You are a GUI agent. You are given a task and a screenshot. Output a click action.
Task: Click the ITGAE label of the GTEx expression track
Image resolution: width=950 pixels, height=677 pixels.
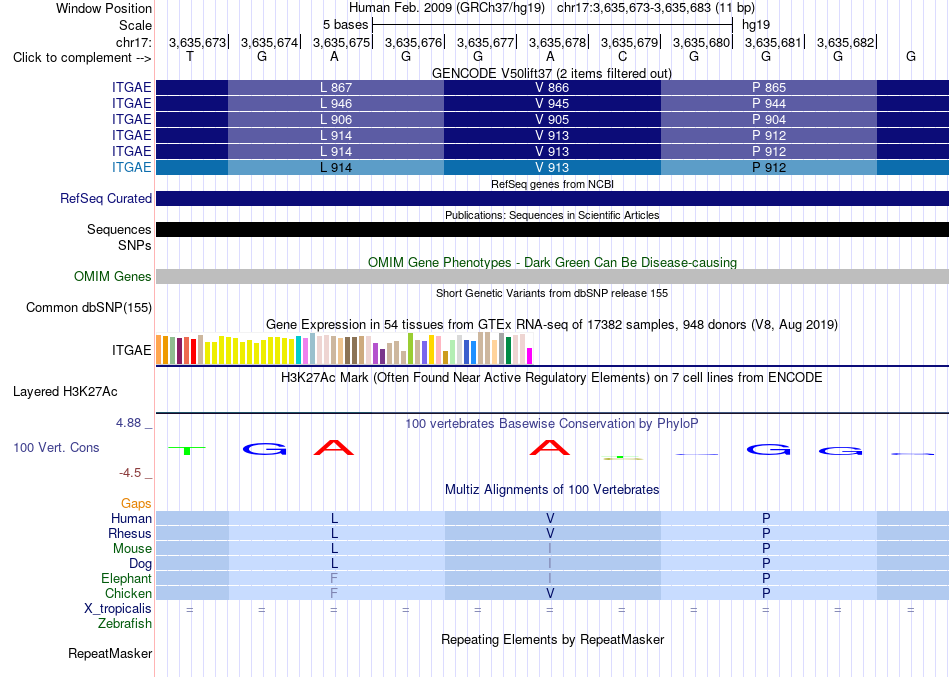131,350
